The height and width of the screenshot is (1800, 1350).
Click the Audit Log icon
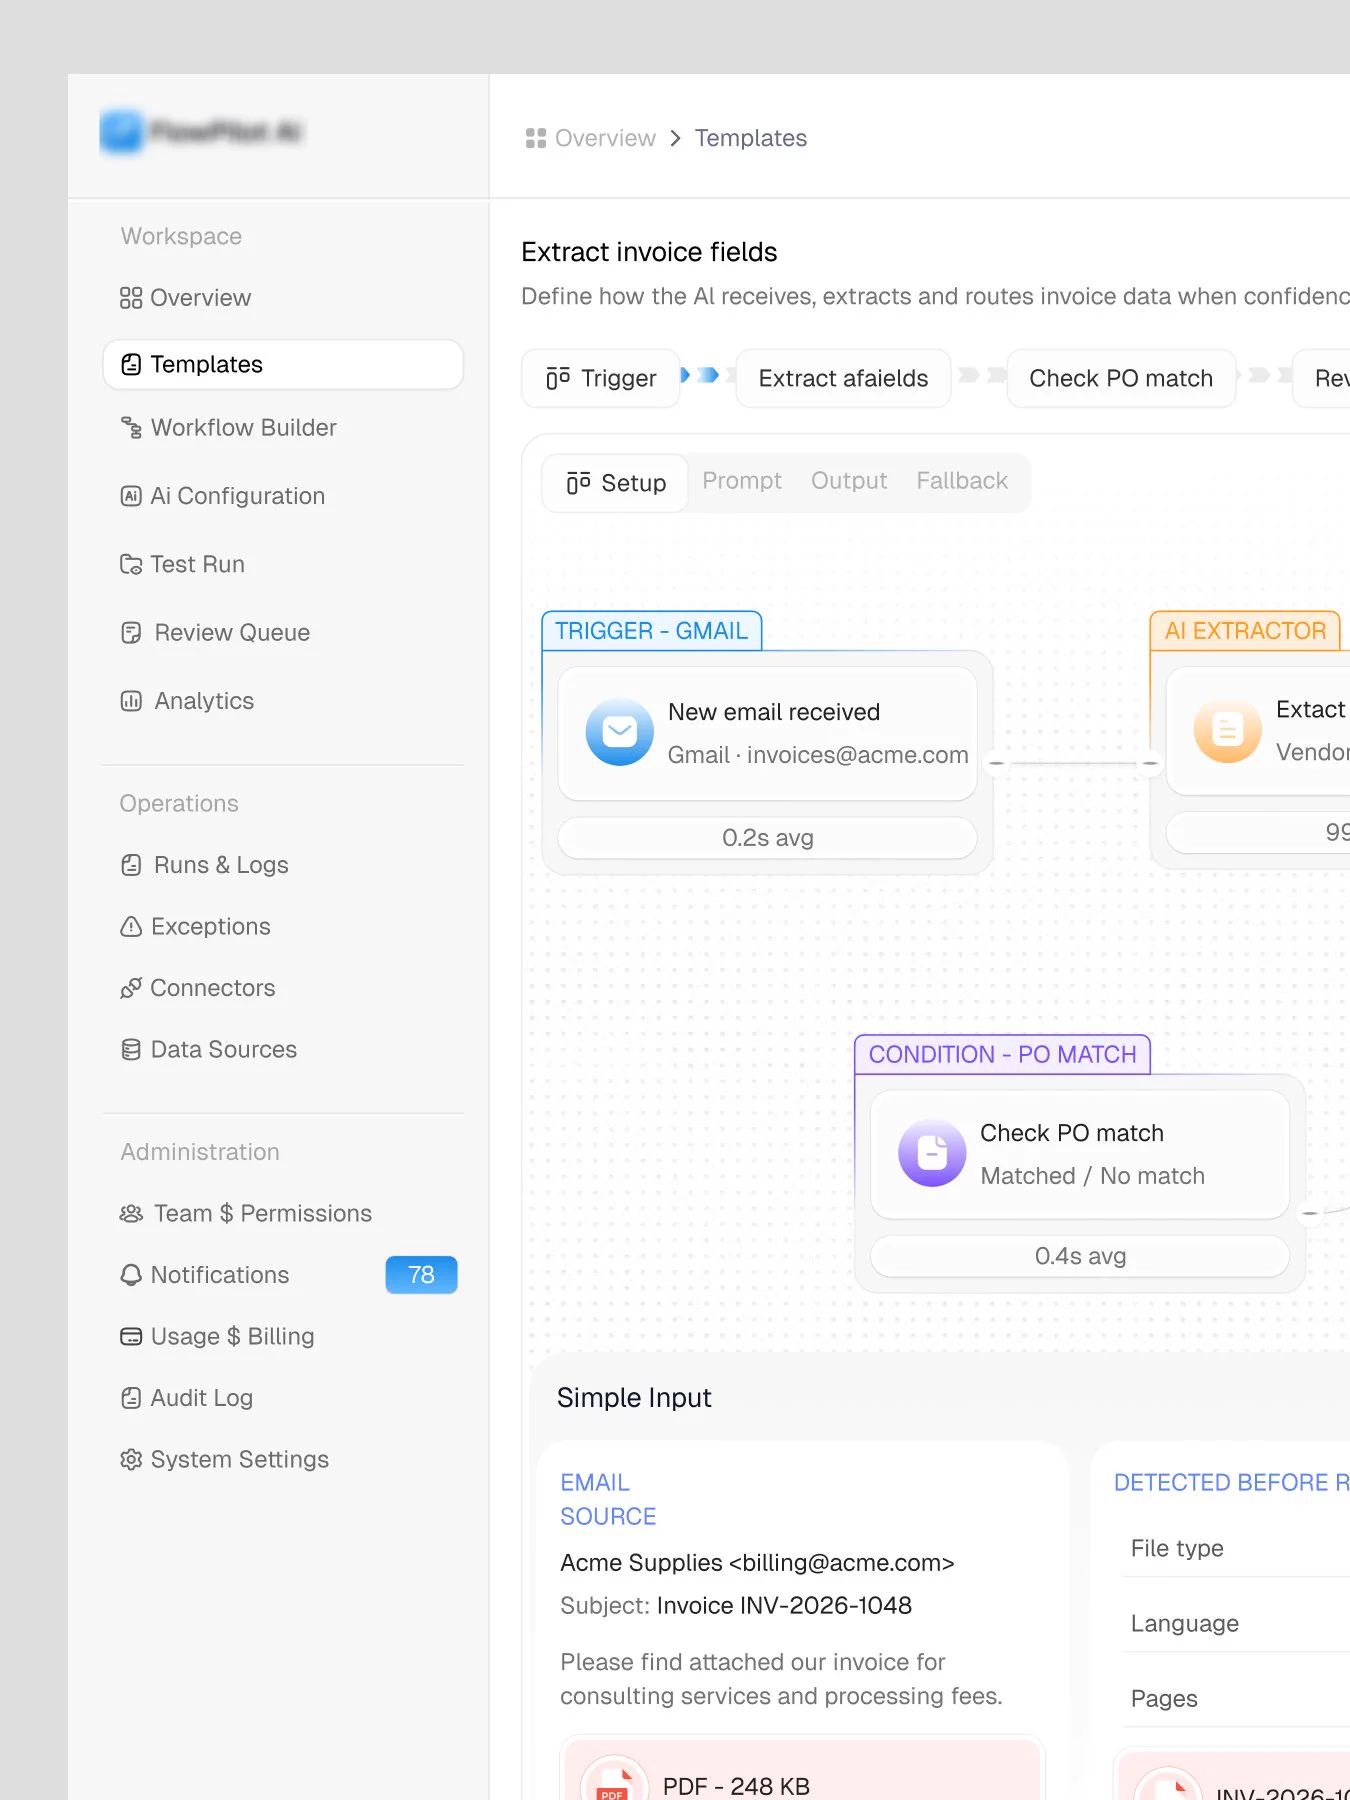tap(131, 1398)
